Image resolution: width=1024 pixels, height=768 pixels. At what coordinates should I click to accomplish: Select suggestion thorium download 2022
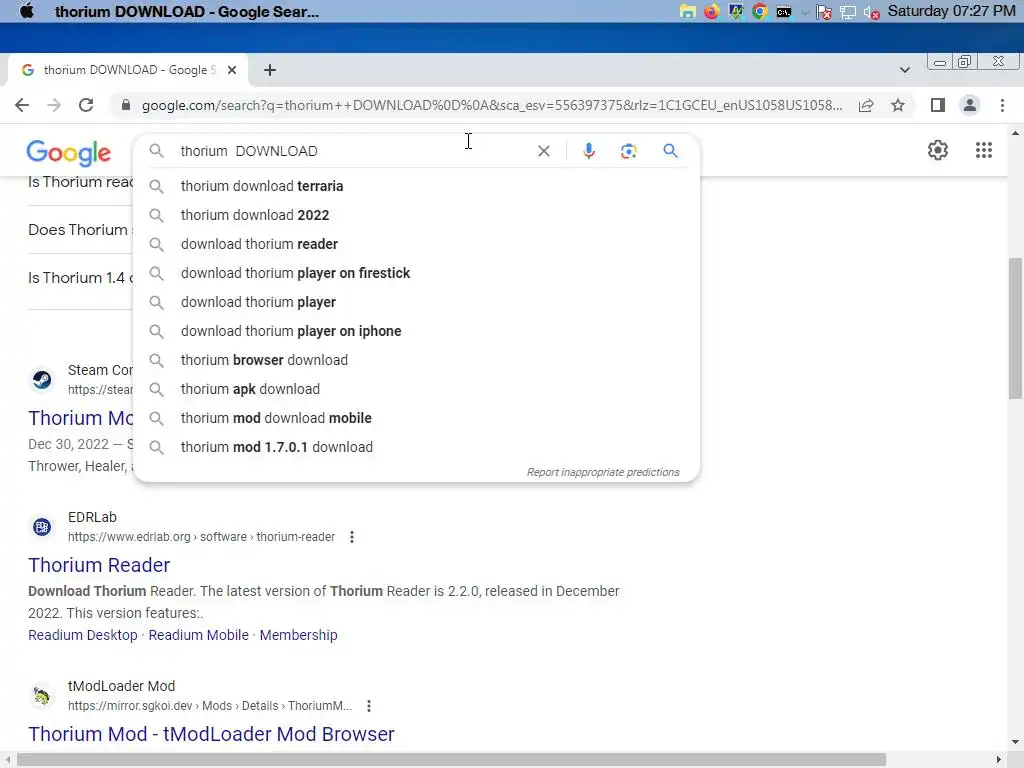coord(416,215)
